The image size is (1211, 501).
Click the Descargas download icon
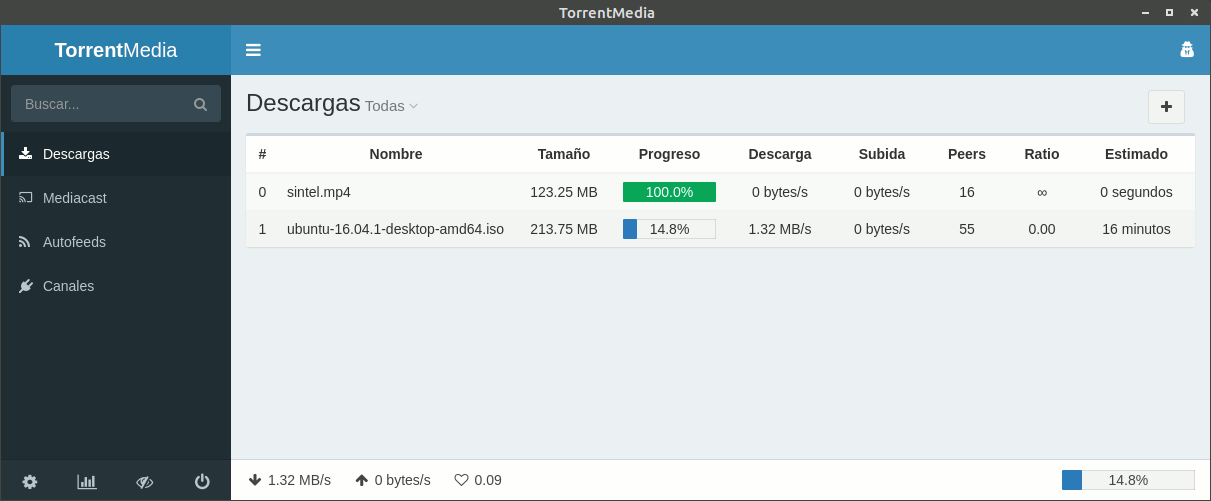pyautogui.click(x=26, y=154)
